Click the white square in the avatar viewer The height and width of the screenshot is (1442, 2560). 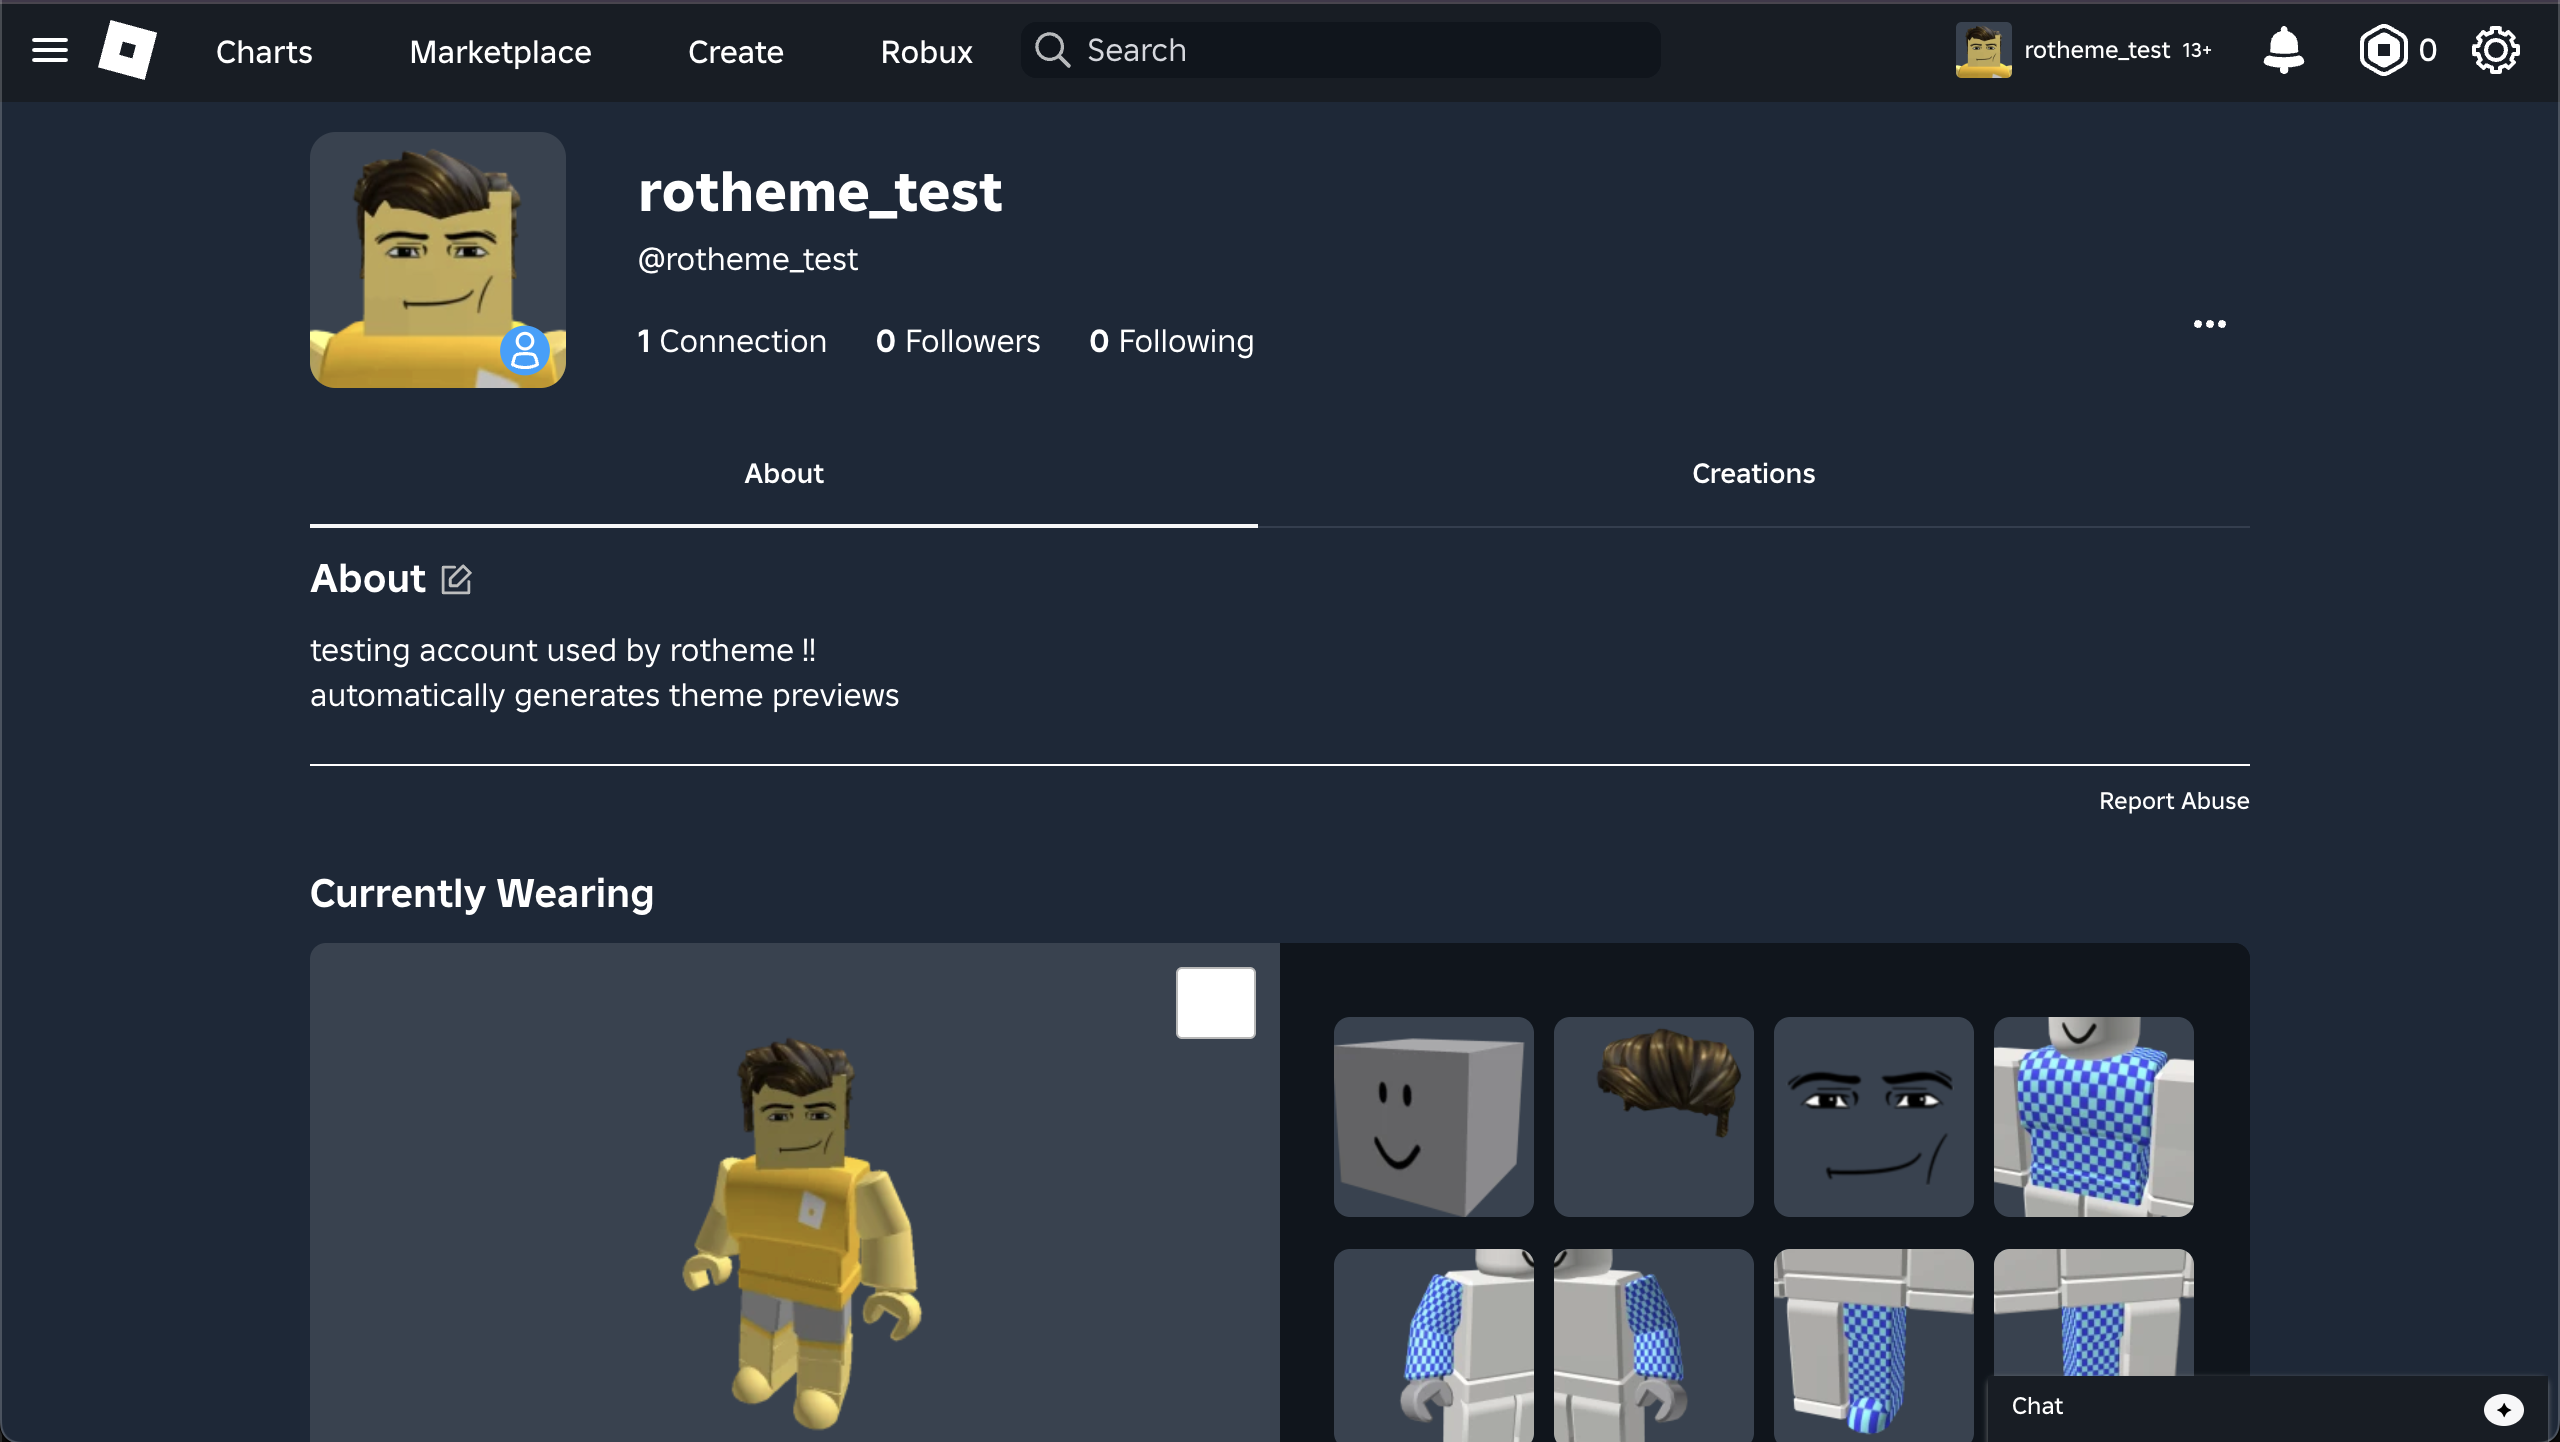click(1215, 1002)
